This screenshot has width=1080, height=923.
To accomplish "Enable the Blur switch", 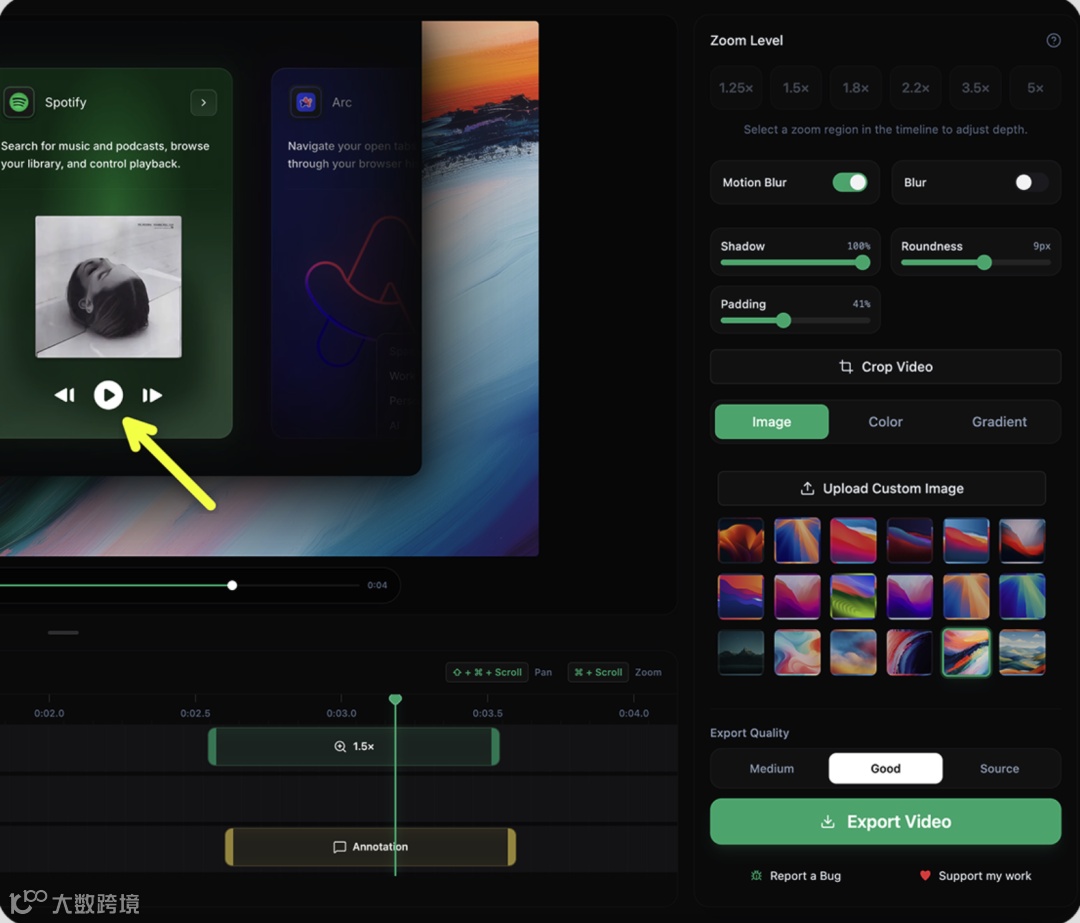I will pyautogui.click(x=1031, y=183).
